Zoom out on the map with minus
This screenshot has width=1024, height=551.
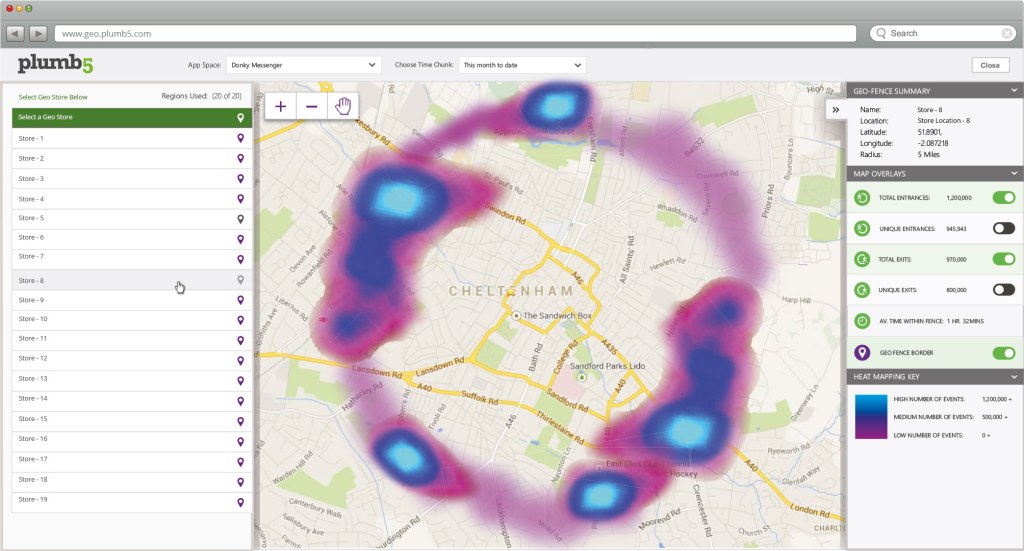312,106
